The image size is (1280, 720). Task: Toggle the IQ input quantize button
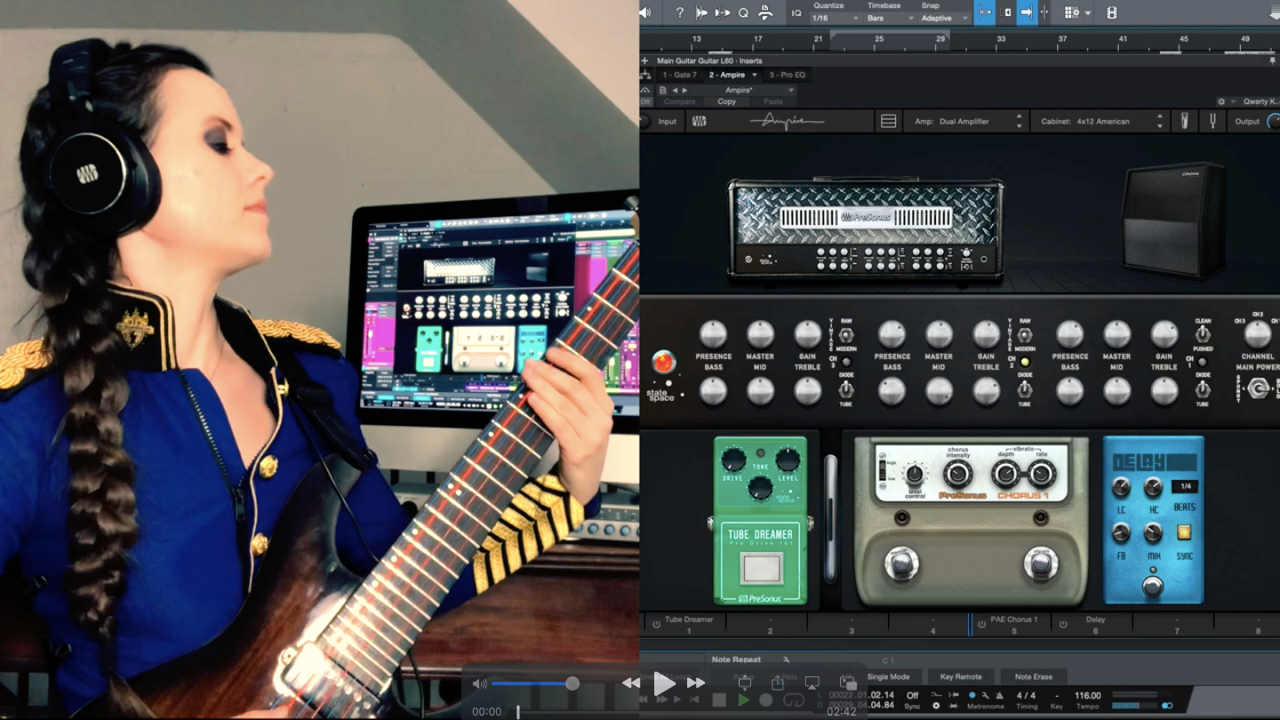(796, 13)
